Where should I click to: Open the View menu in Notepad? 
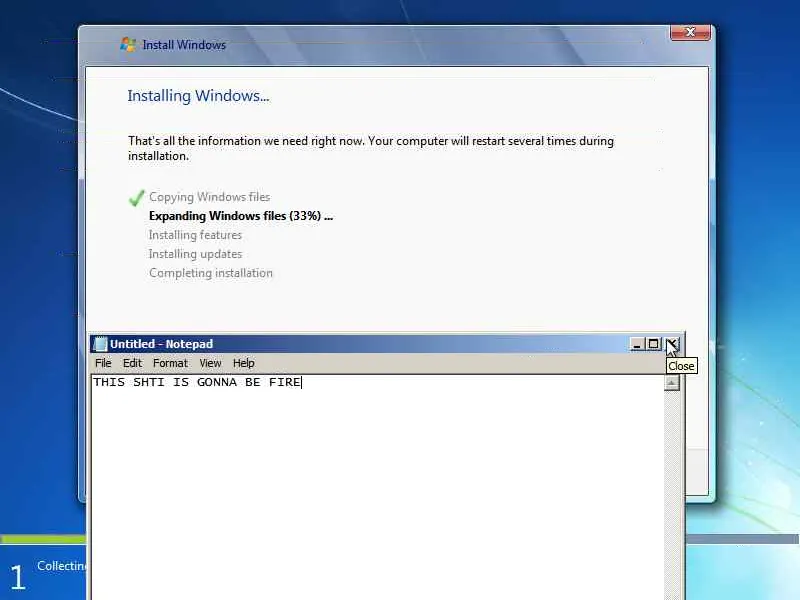click(210, 363)
